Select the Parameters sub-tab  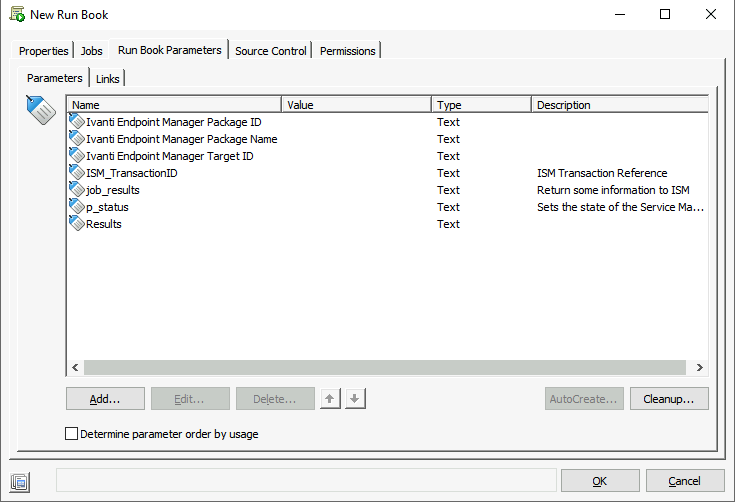coord(54,78)
